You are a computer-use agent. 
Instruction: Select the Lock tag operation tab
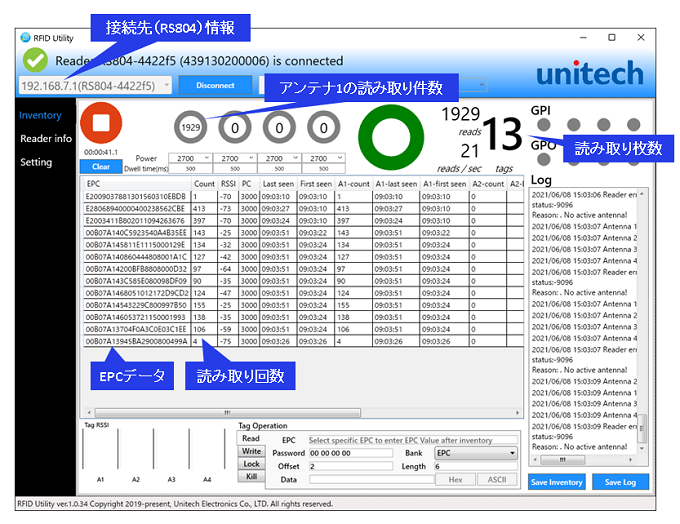pos(252,464)
